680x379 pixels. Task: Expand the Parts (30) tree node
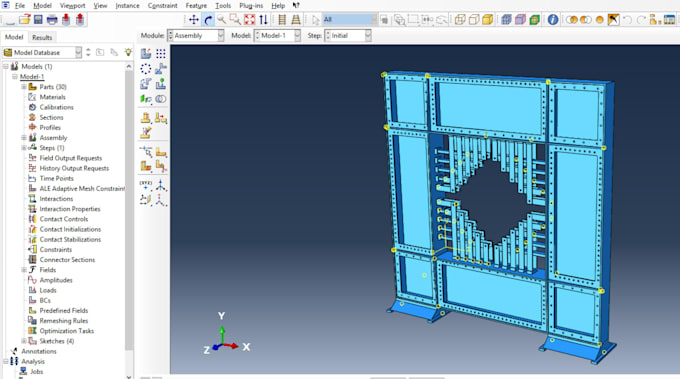tap(24, 87)
